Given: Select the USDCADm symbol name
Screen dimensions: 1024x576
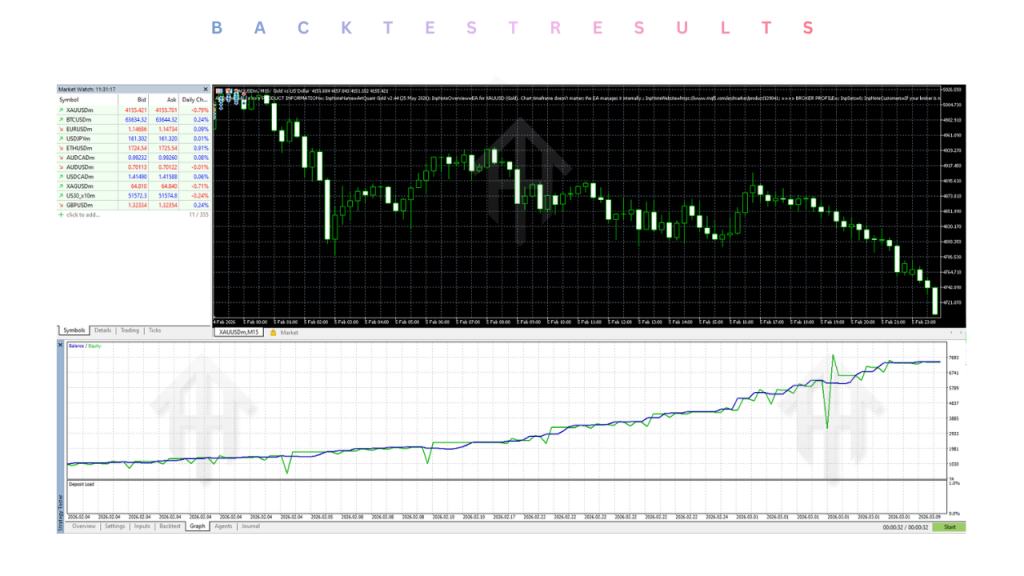Looking at the screenshot, I should [x=80, y=177].
